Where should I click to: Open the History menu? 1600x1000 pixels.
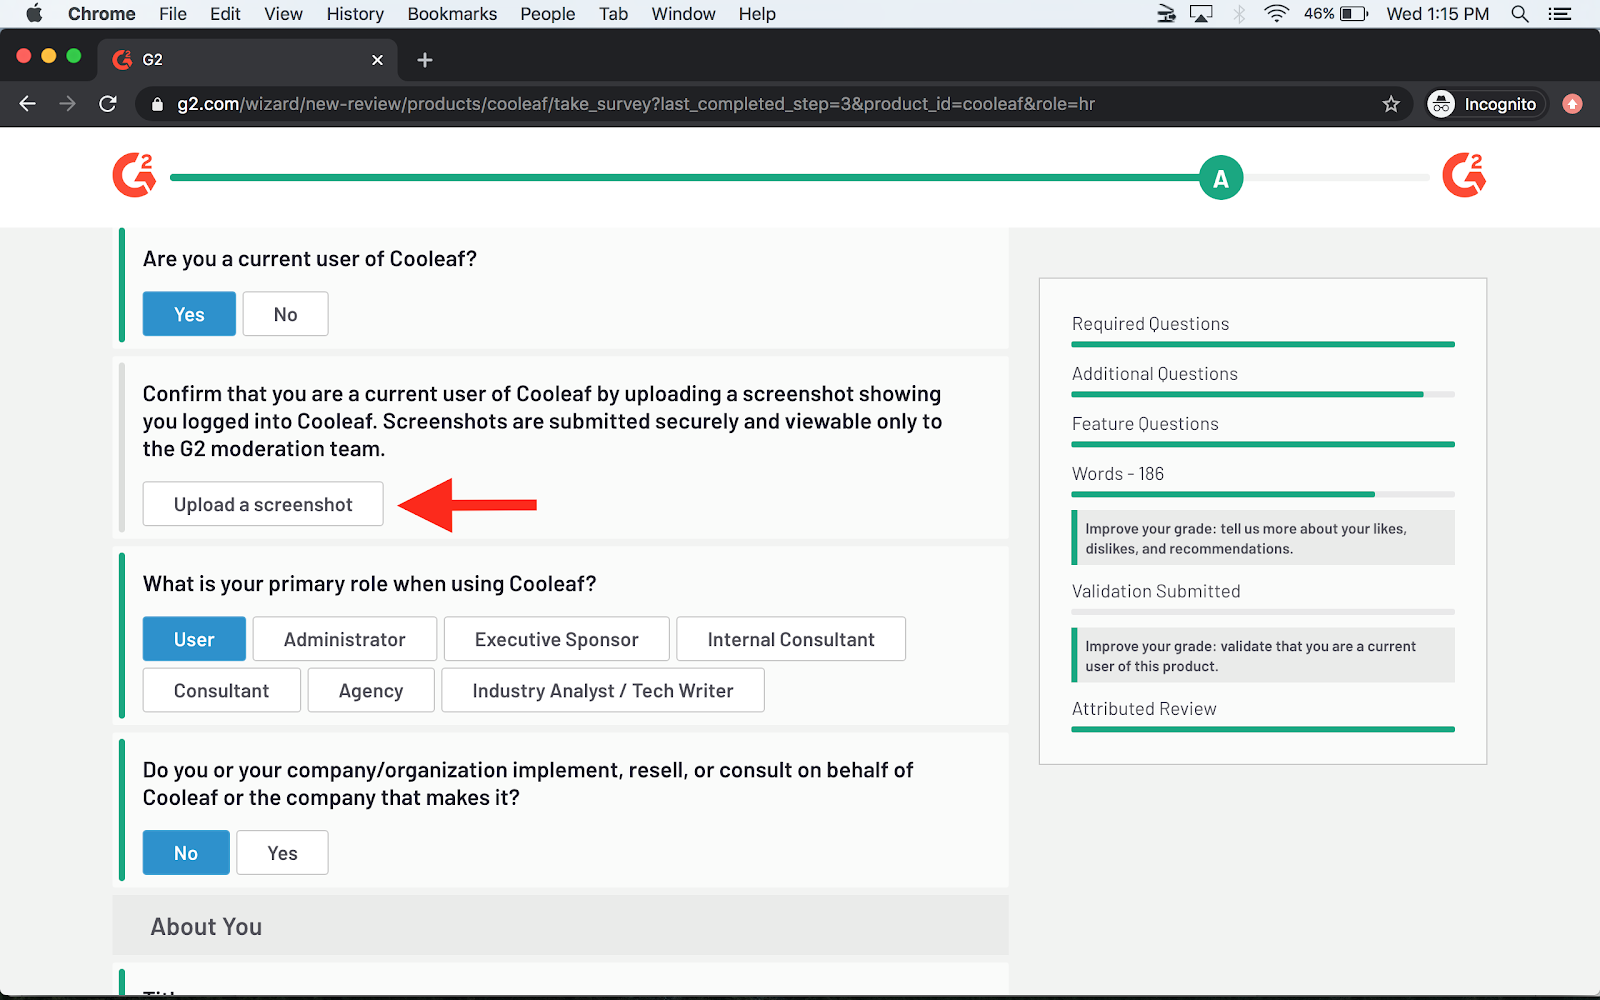(355, 14)
